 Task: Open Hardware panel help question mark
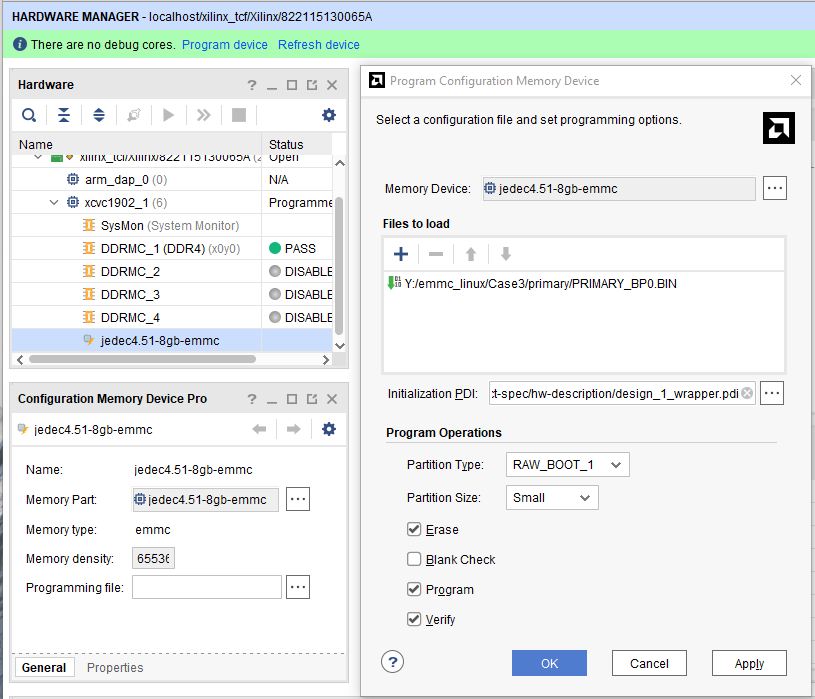tap(252, 85)
